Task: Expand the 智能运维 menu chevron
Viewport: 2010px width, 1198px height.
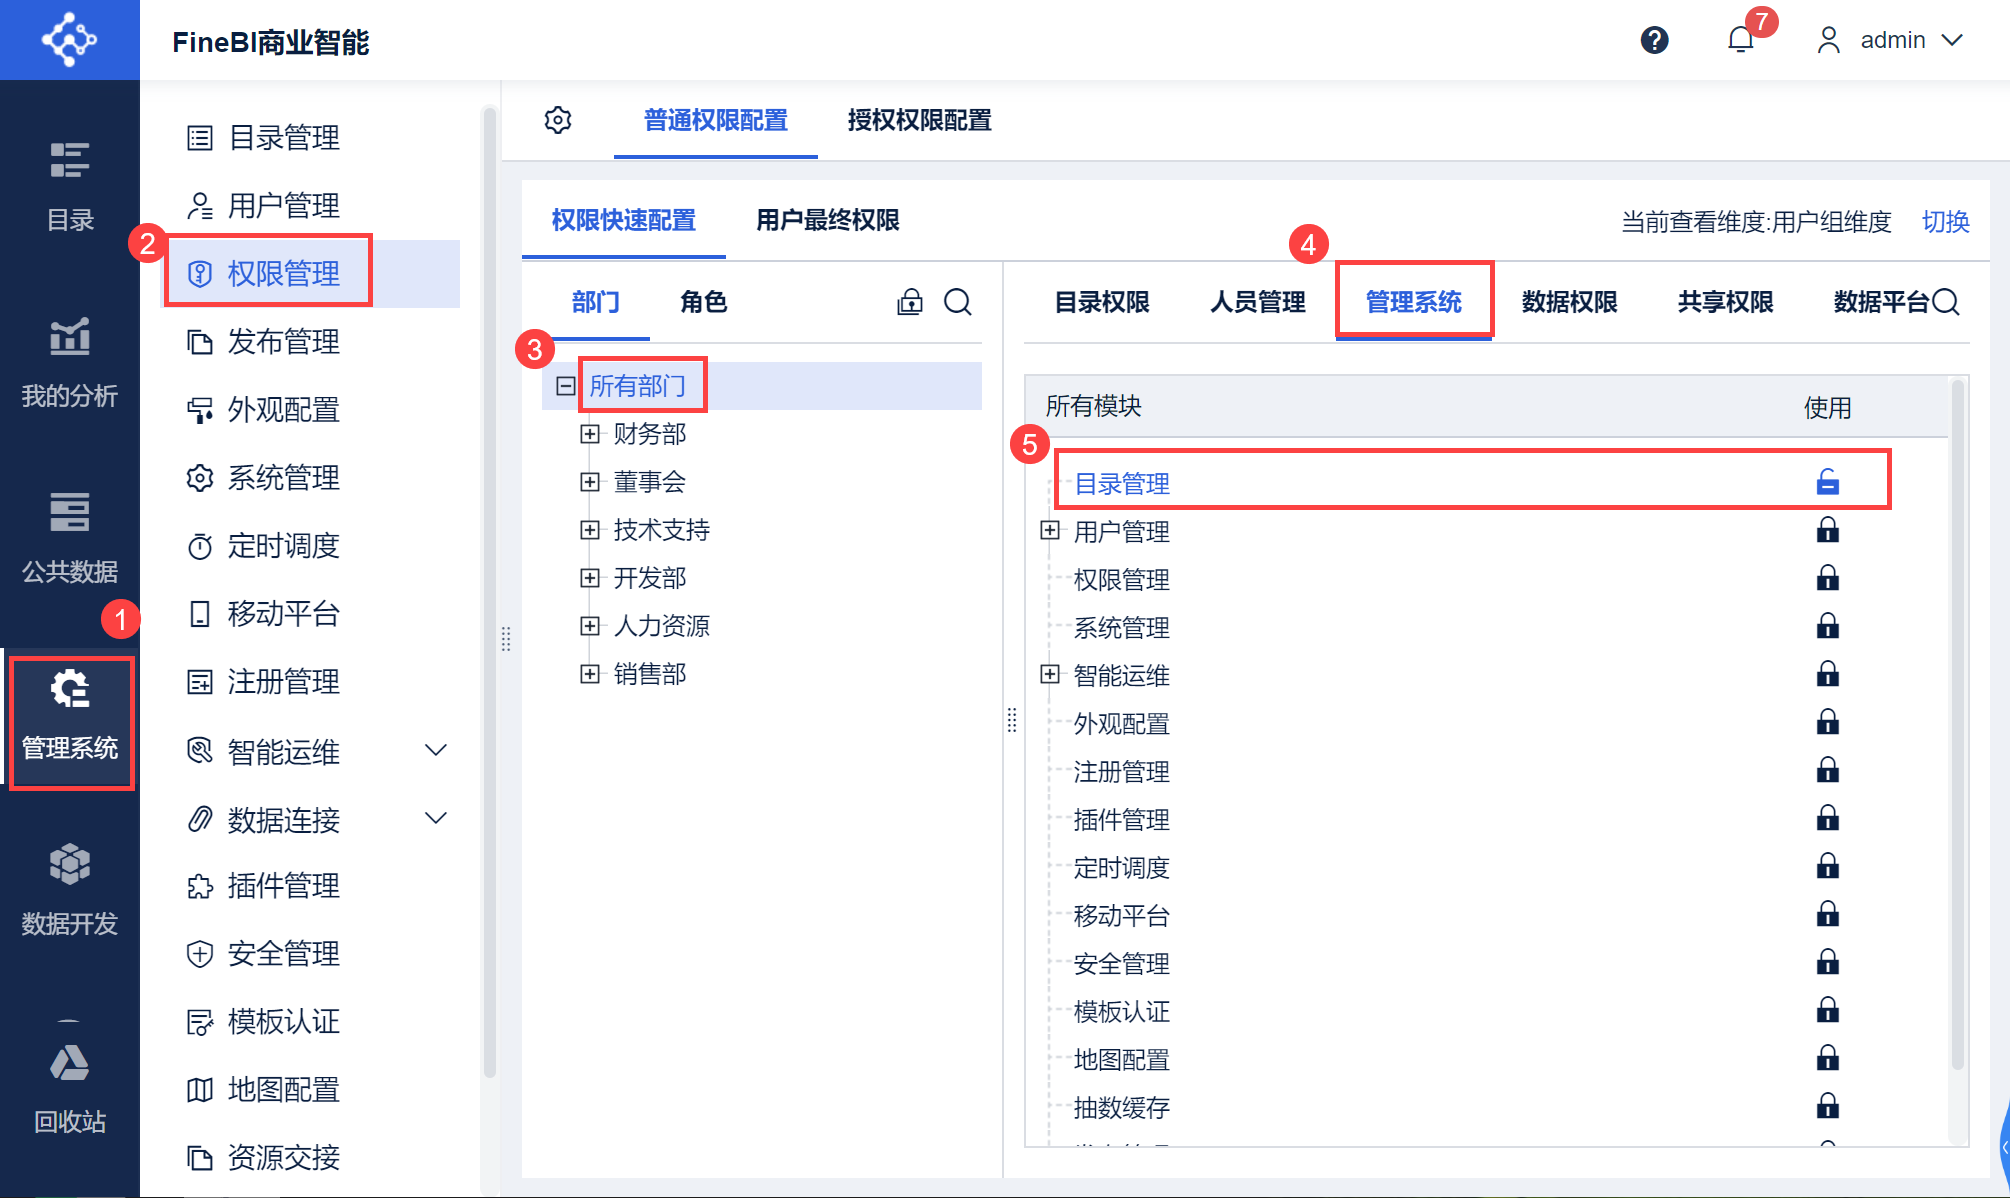Action: 436,750
